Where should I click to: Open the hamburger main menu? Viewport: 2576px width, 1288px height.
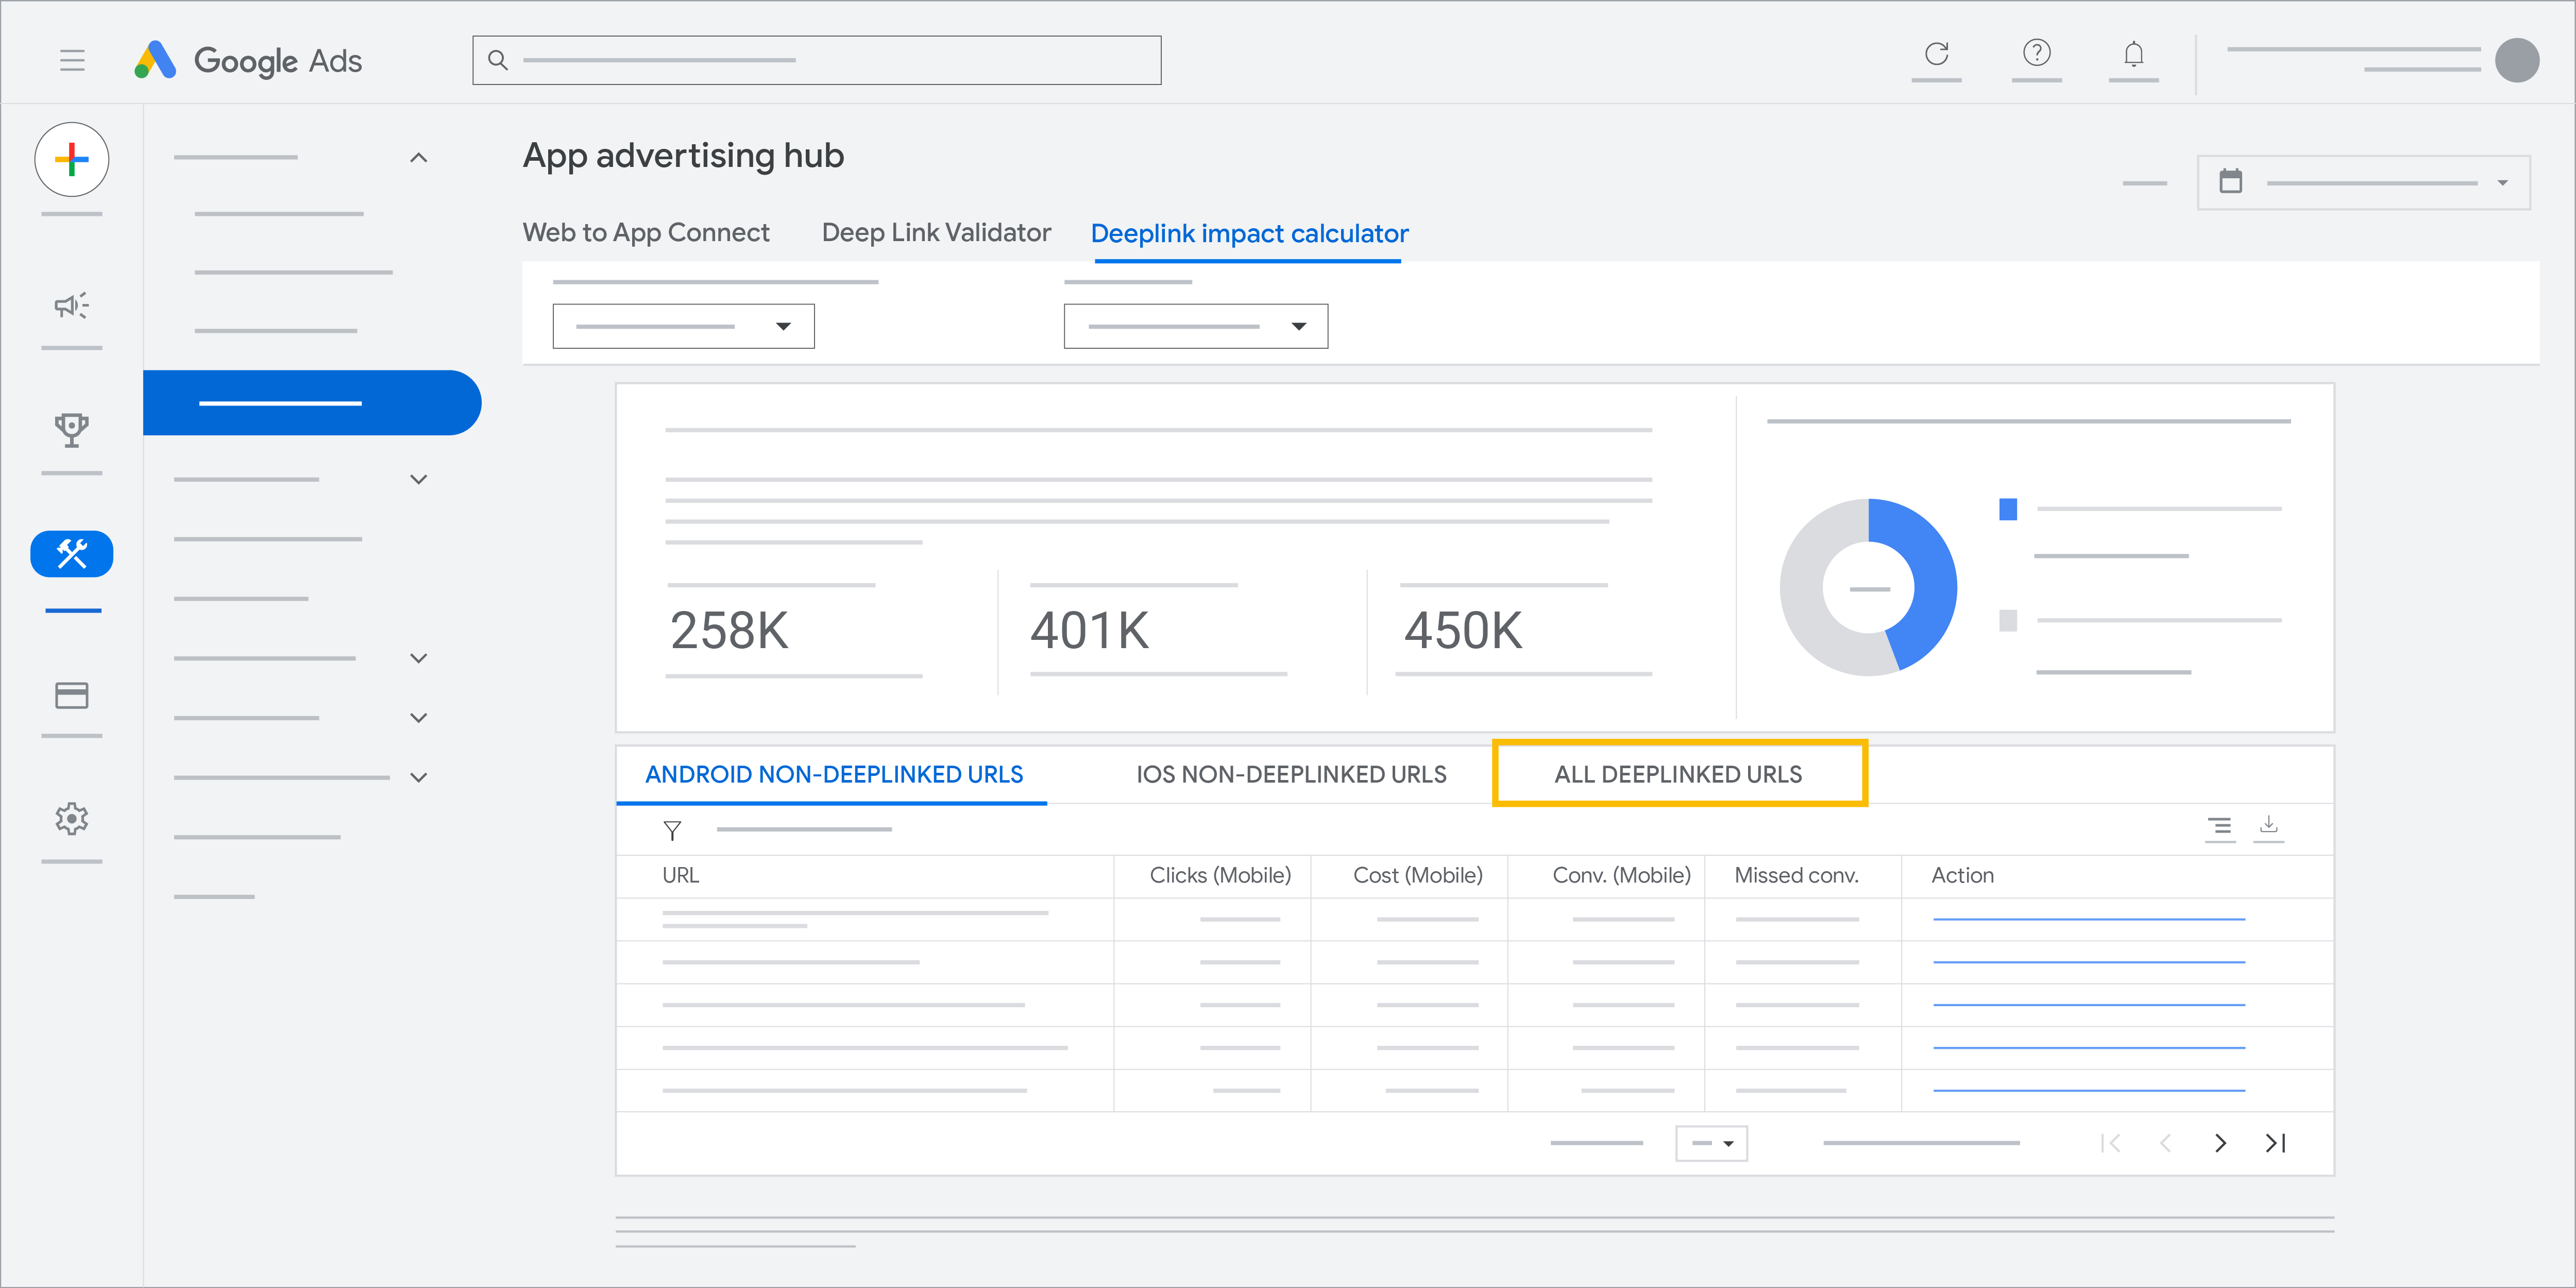(72, 60)
